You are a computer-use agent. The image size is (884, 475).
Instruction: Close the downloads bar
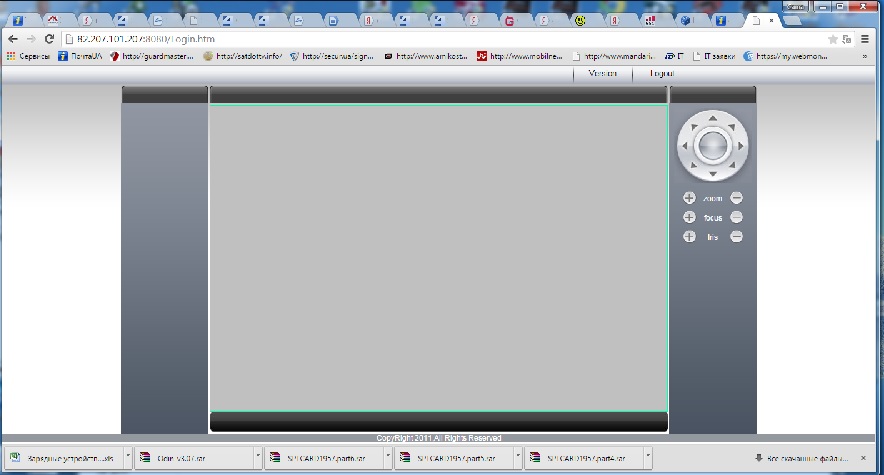(863, 458)
